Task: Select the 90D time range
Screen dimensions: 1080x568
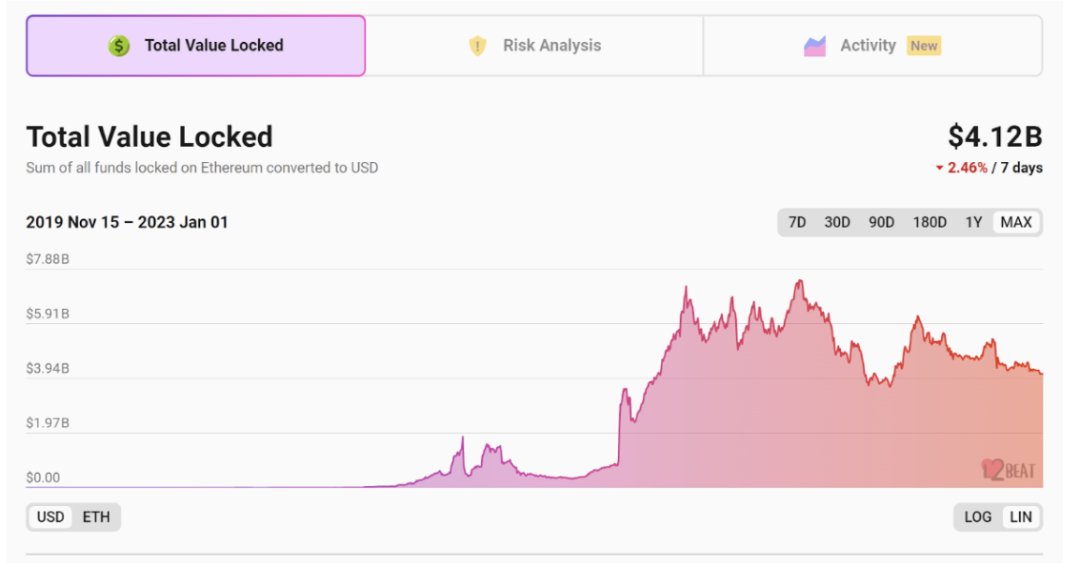Action: tap(881, 222)
